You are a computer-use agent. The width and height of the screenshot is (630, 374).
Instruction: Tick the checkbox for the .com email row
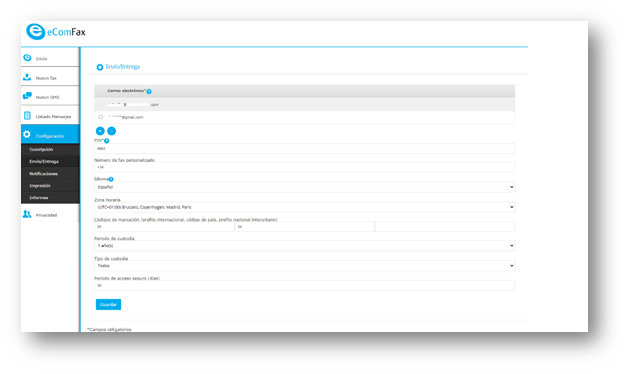tap(100, 104)
